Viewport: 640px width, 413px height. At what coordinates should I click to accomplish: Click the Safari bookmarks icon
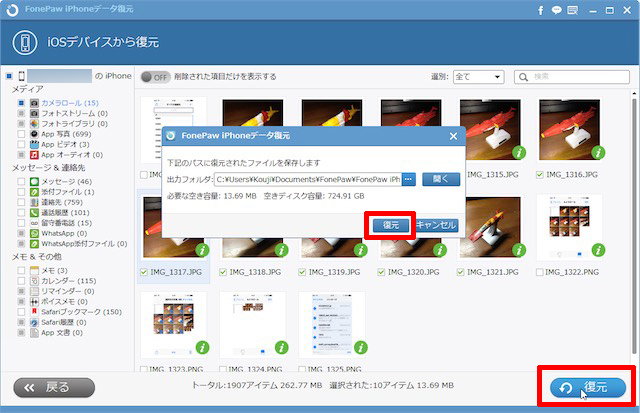pyautogui.click(x=34, y=312)
